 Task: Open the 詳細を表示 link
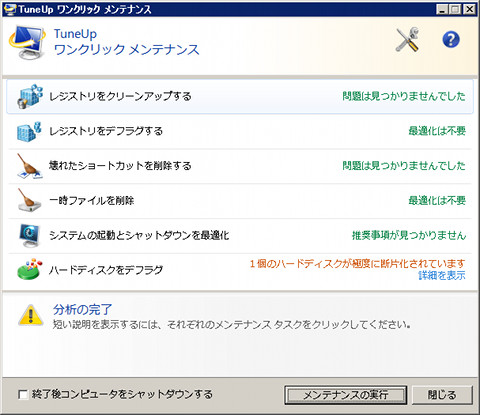point(442,276)
